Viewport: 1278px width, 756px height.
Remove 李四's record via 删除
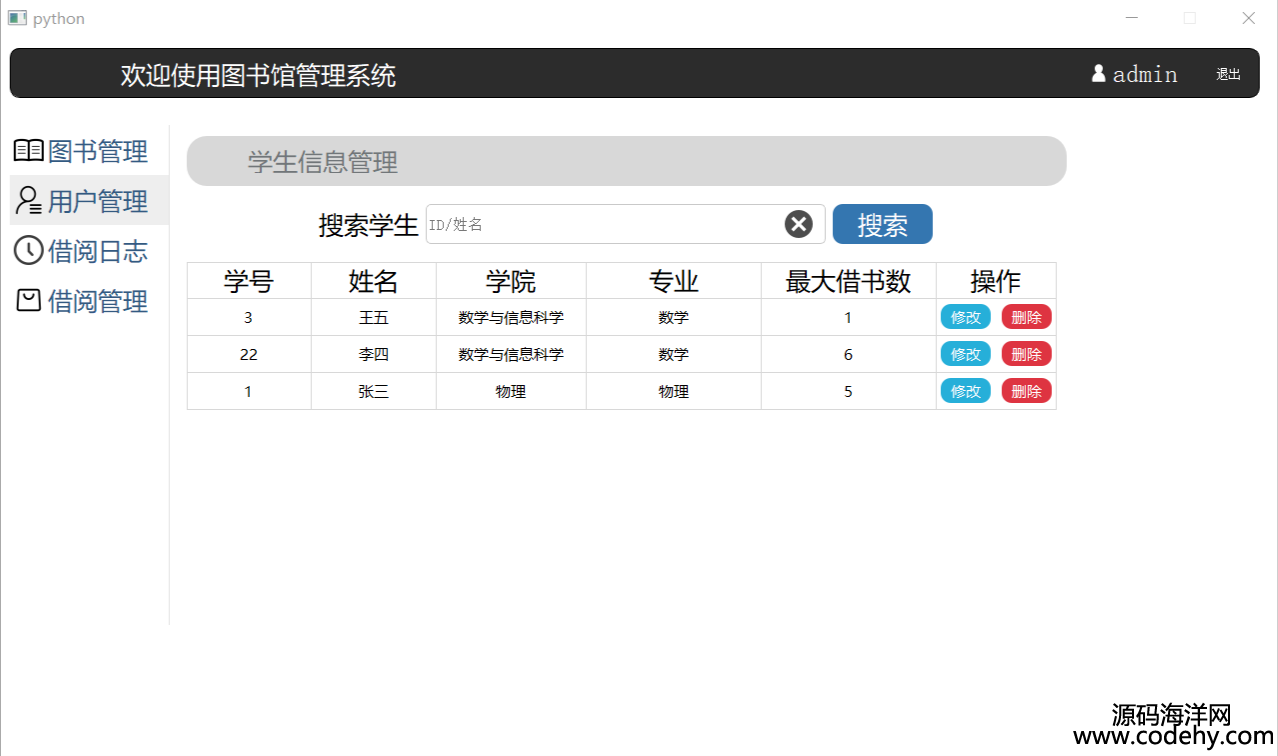[x=1026, y=354]
